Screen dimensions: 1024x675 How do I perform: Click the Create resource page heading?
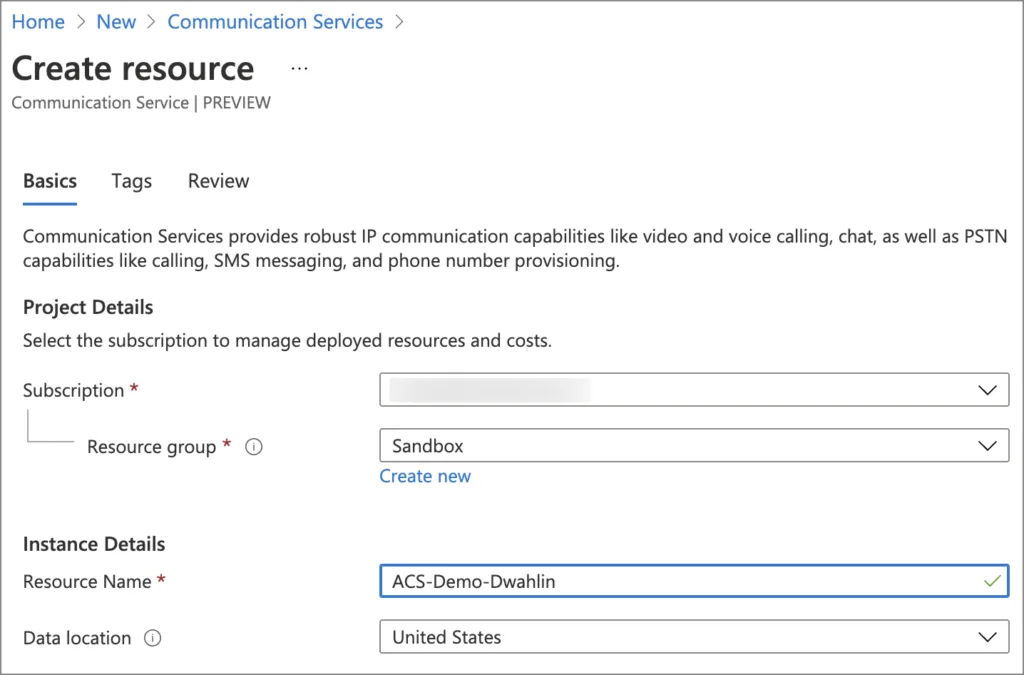[x=133, y=68]
